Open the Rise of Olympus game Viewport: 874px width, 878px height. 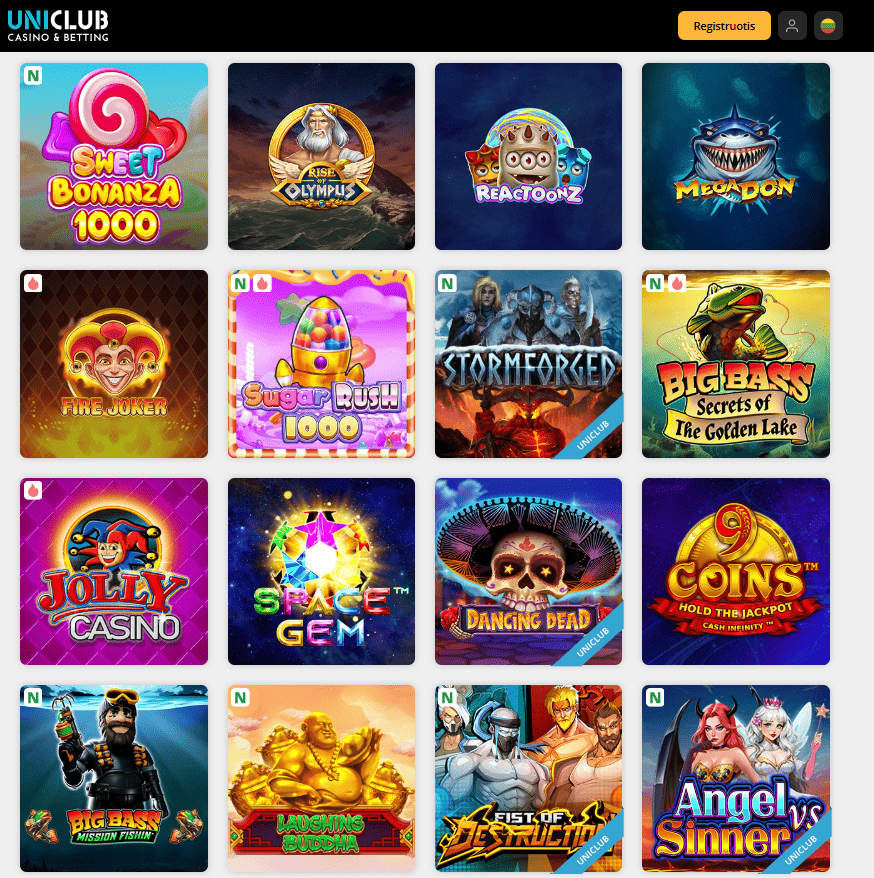(321, 156)
